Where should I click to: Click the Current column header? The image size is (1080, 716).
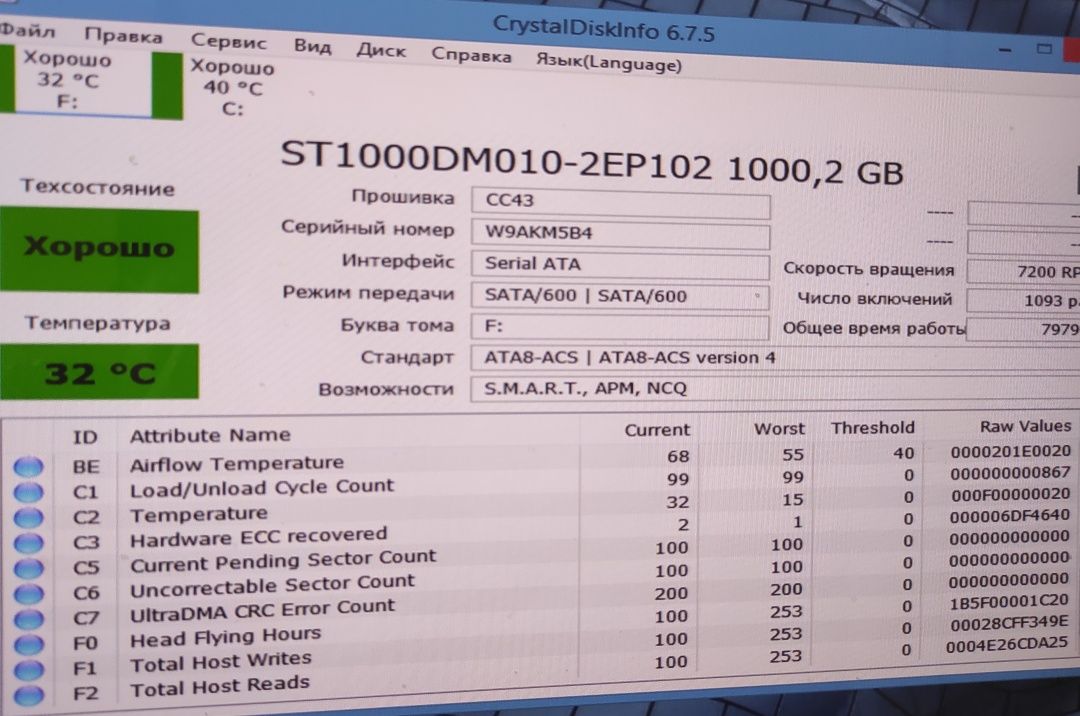[656, 430]
